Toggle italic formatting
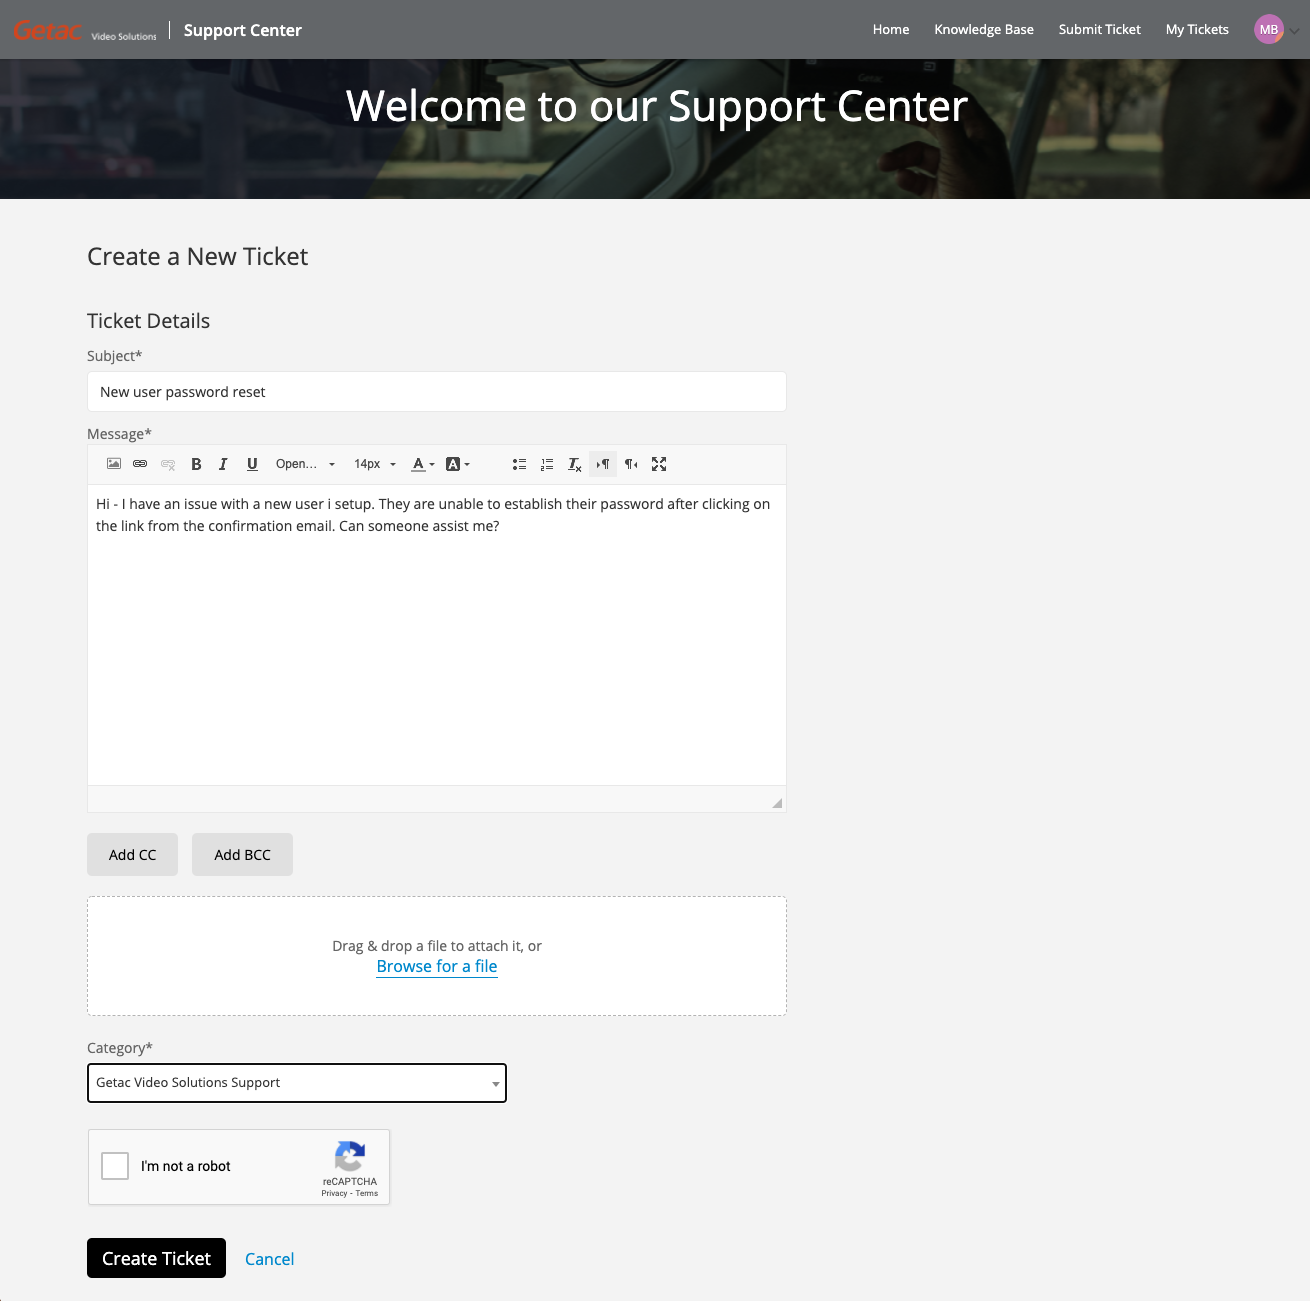Image resolution: width=1310 pixels, height=1301 pixels. (223, 464)
